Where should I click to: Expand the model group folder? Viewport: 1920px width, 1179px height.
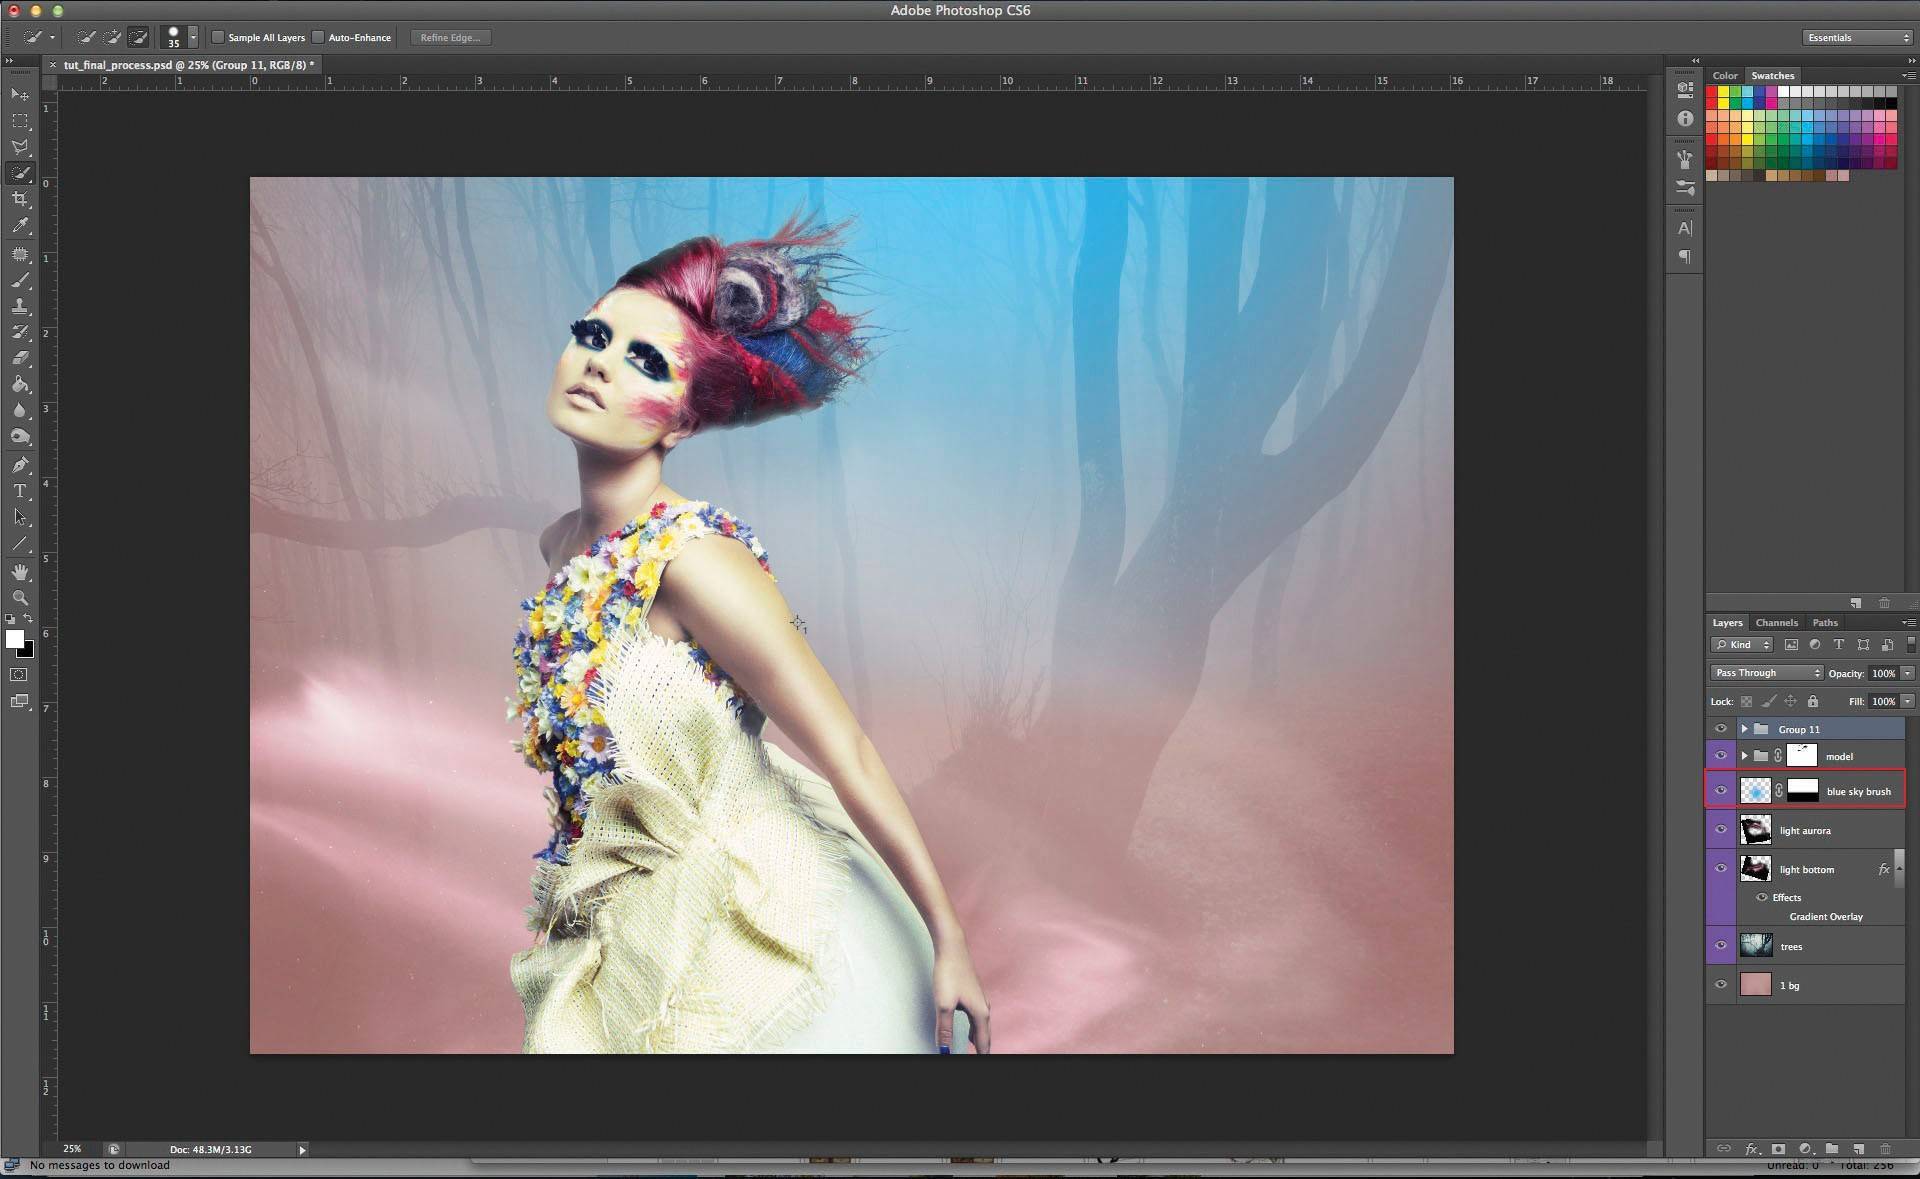click(x=1744, y=756)
